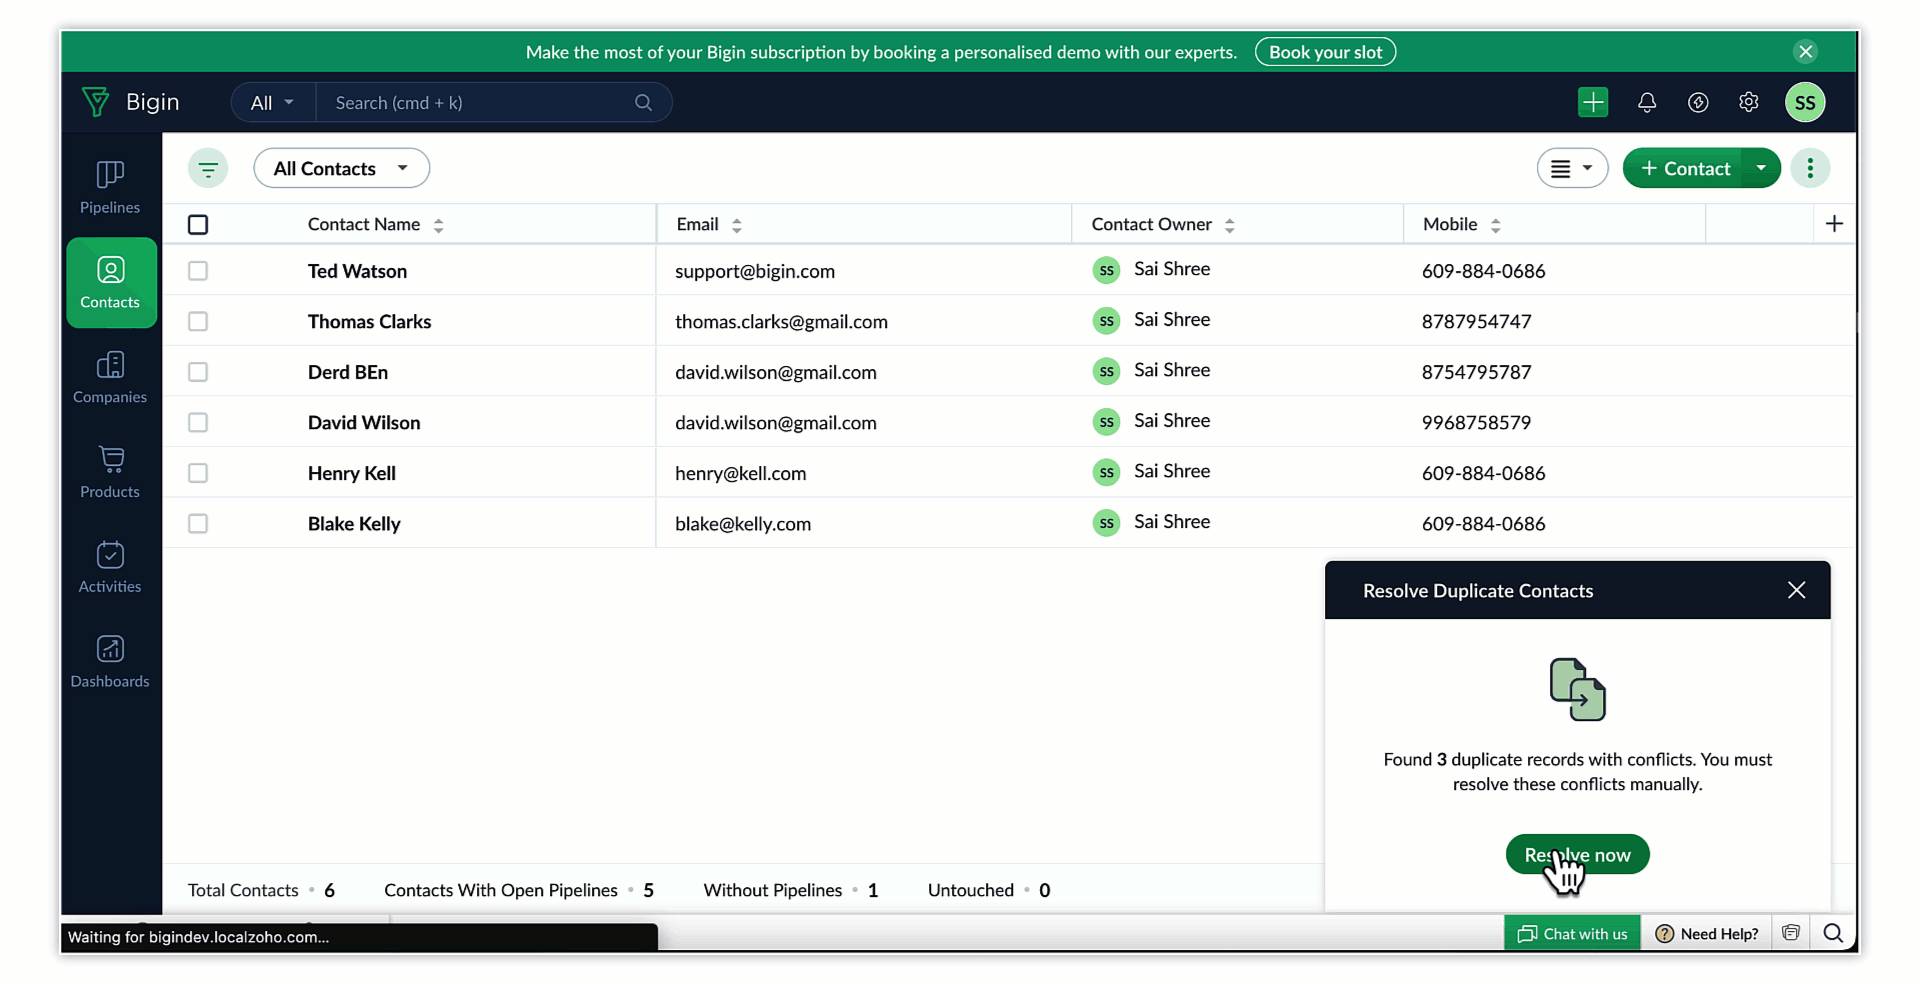Click Without Pipelines stat

pyautogui.click(x=791, y=890)
